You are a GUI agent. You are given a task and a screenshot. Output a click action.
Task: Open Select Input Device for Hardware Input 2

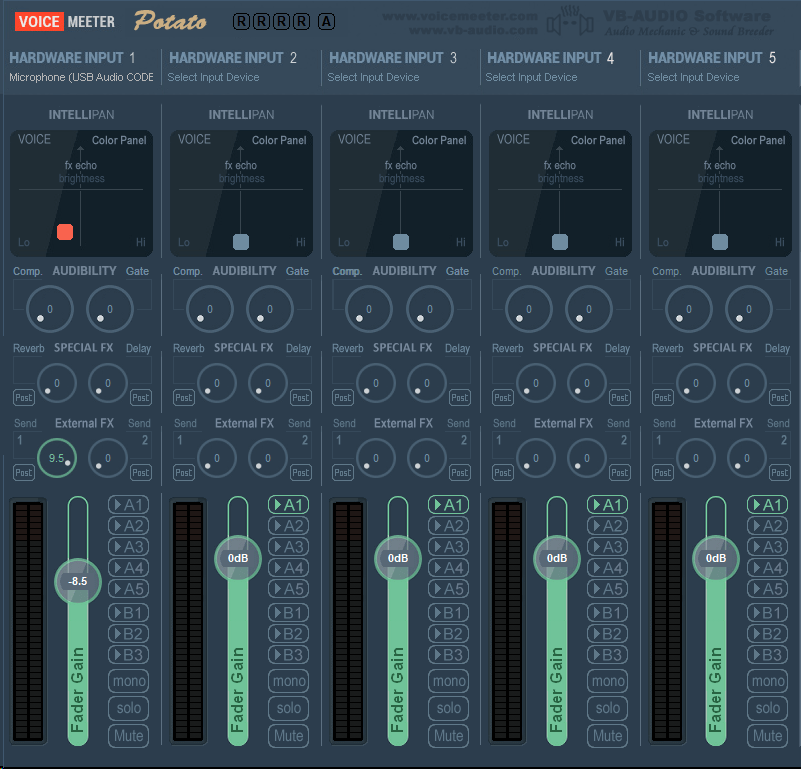point(214,77)
